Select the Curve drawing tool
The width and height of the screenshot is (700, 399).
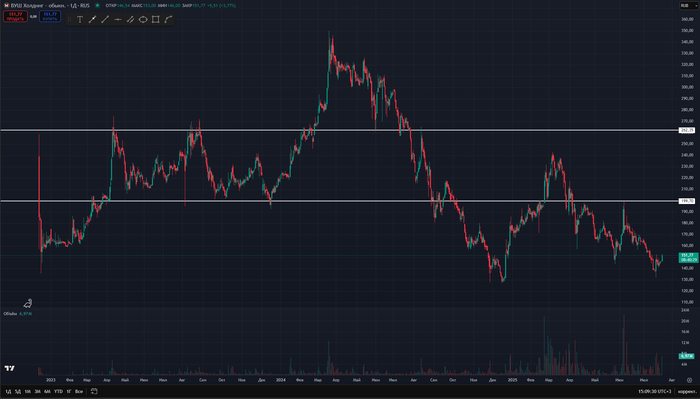click(168, 20)
